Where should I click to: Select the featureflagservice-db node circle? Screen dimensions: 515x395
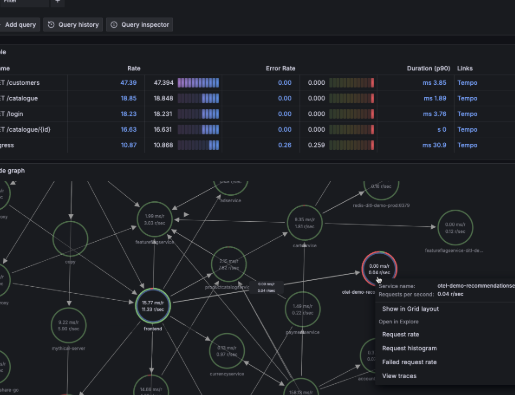(455, 228)
